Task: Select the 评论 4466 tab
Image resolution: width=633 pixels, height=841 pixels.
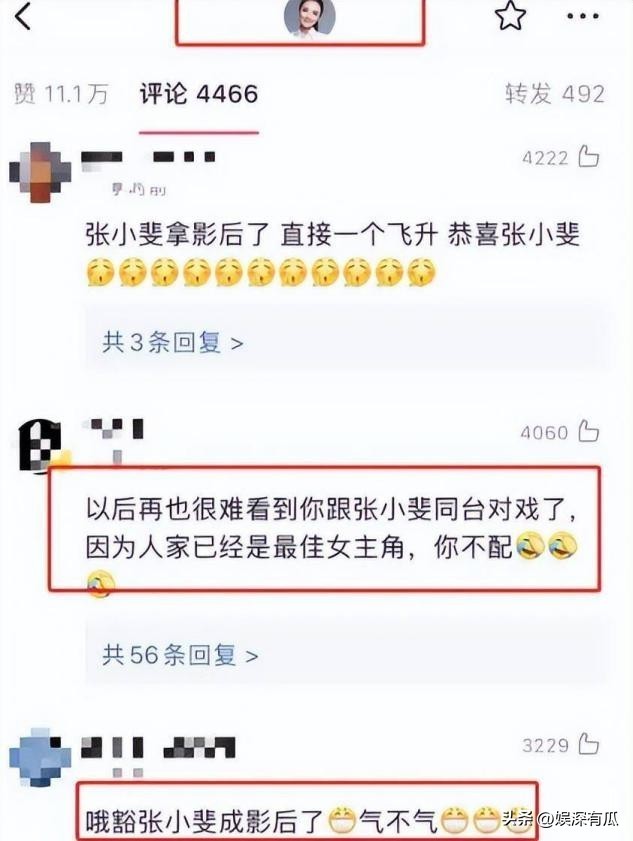Action: point(199,94)
